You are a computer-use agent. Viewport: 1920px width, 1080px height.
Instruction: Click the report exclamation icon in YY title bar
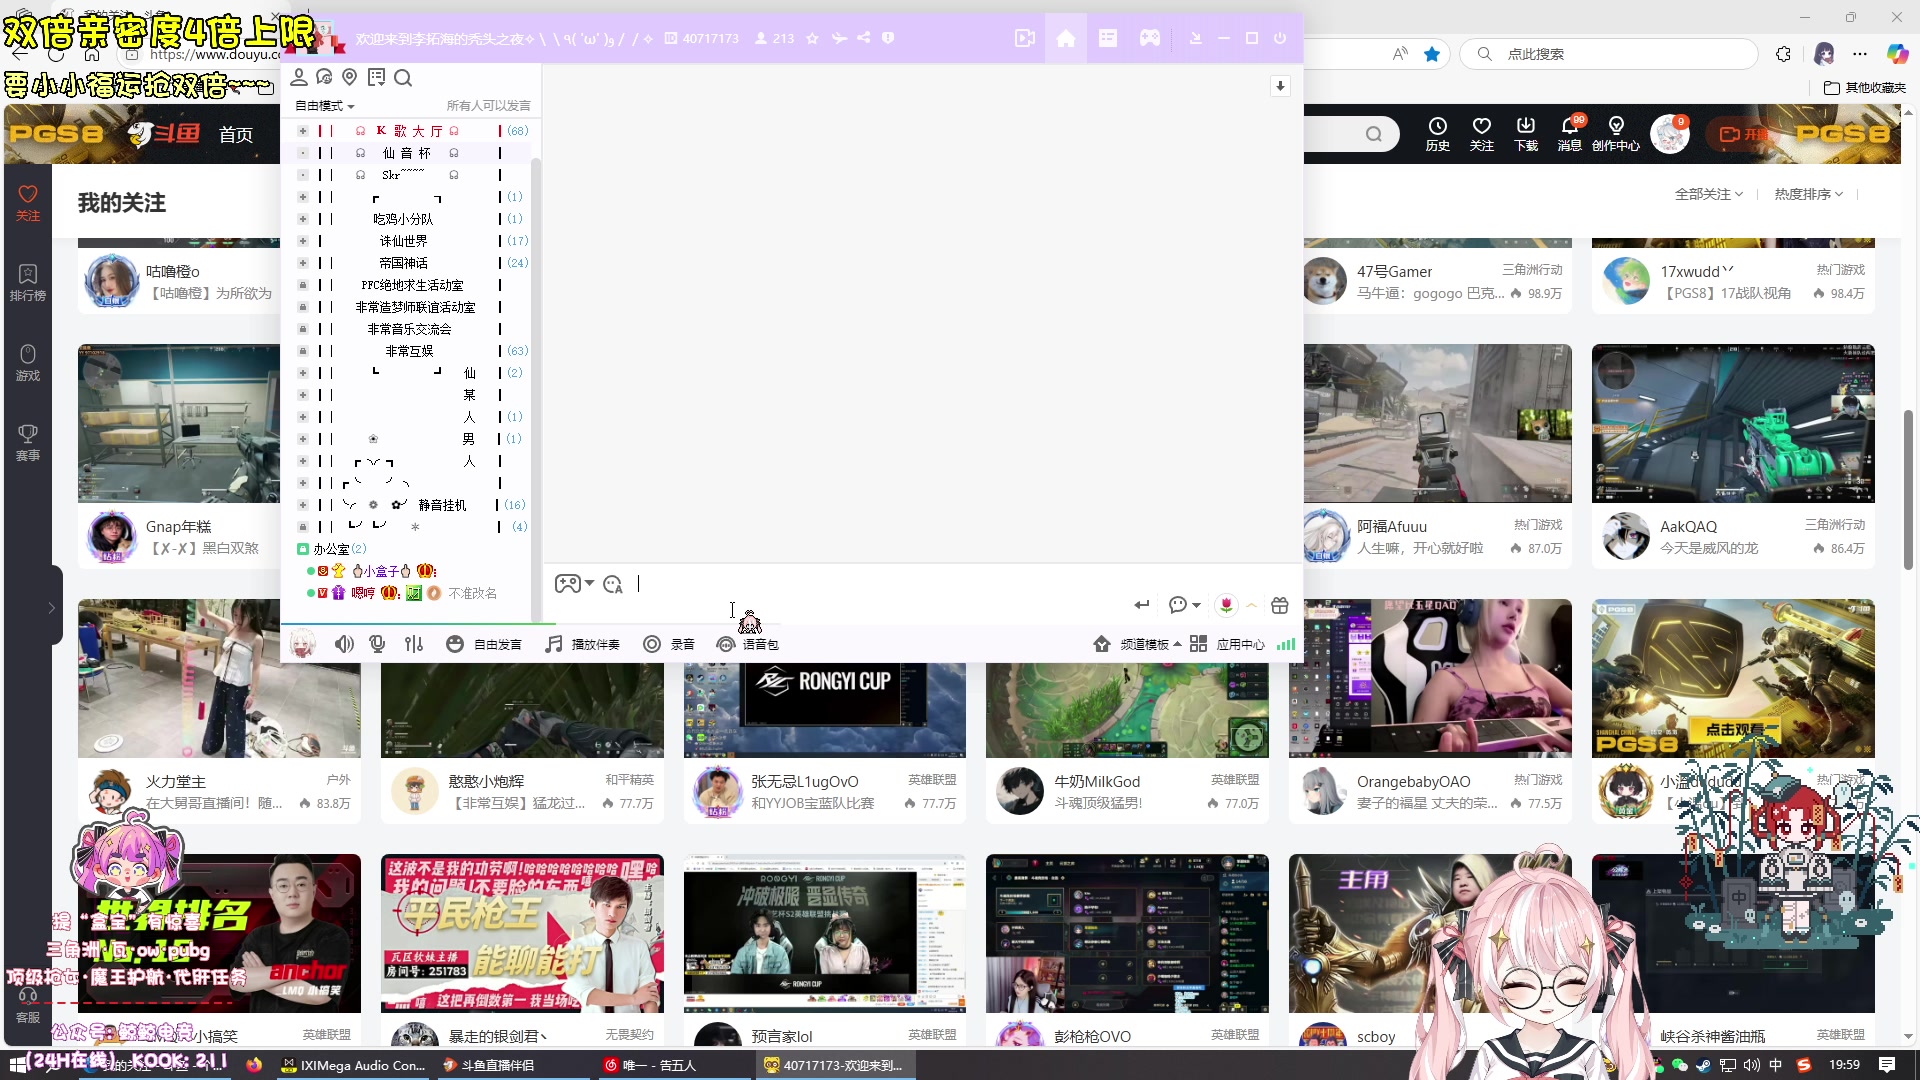[x=888, y=38]
